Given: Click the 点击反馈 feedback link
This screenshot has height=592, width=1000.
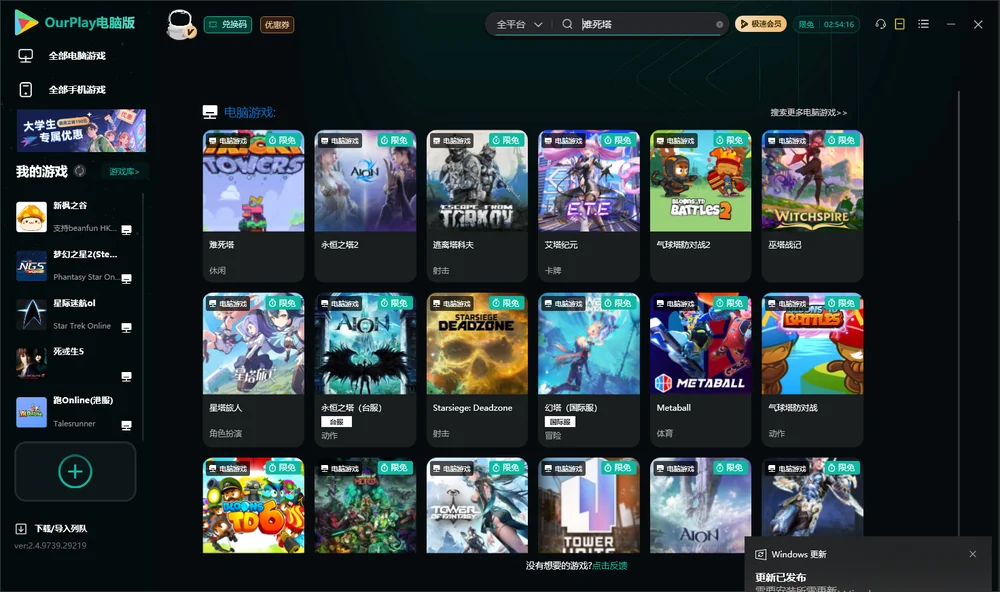Looking at the screenshot, I should [610, 565].
